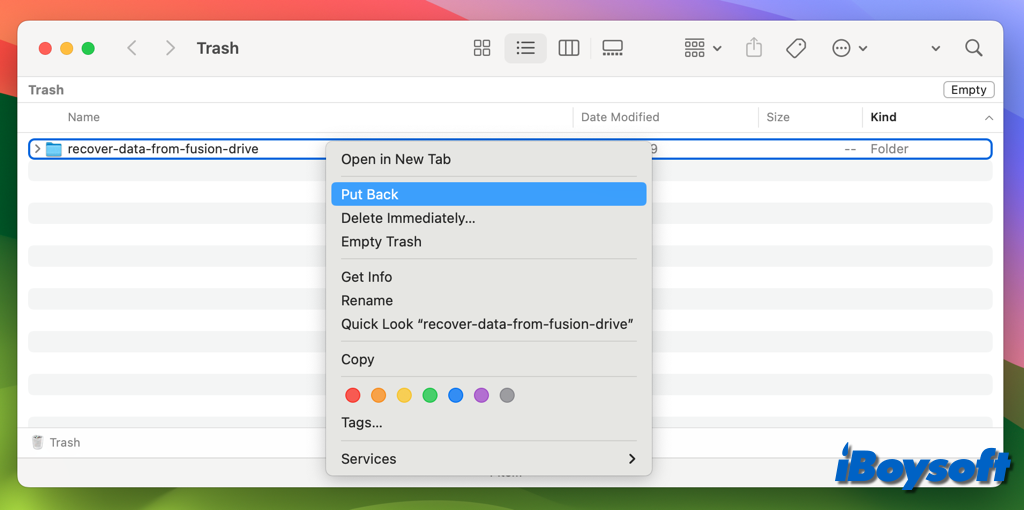The width and height of the screenshot is (1024, 510).
Task: Select Delete Immediately… option
Action: (408, 218)
